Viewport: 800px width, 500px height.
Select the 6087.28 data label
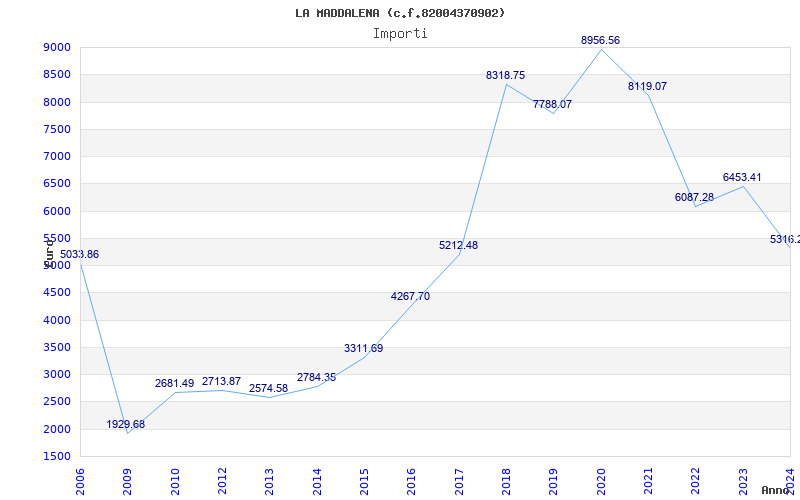[x=694, y=197]
